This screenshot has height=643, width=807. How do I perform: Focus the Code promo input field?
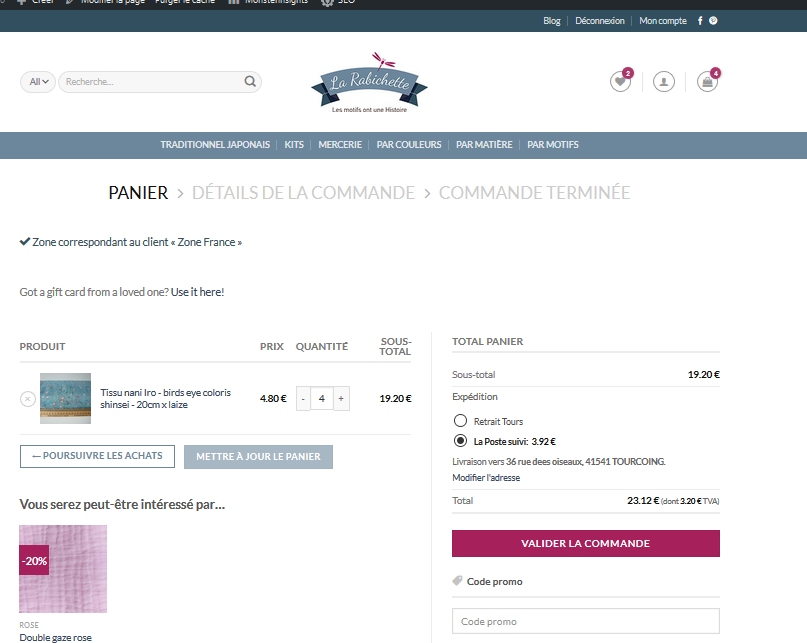pyautogui.click(x=586, y=621)
